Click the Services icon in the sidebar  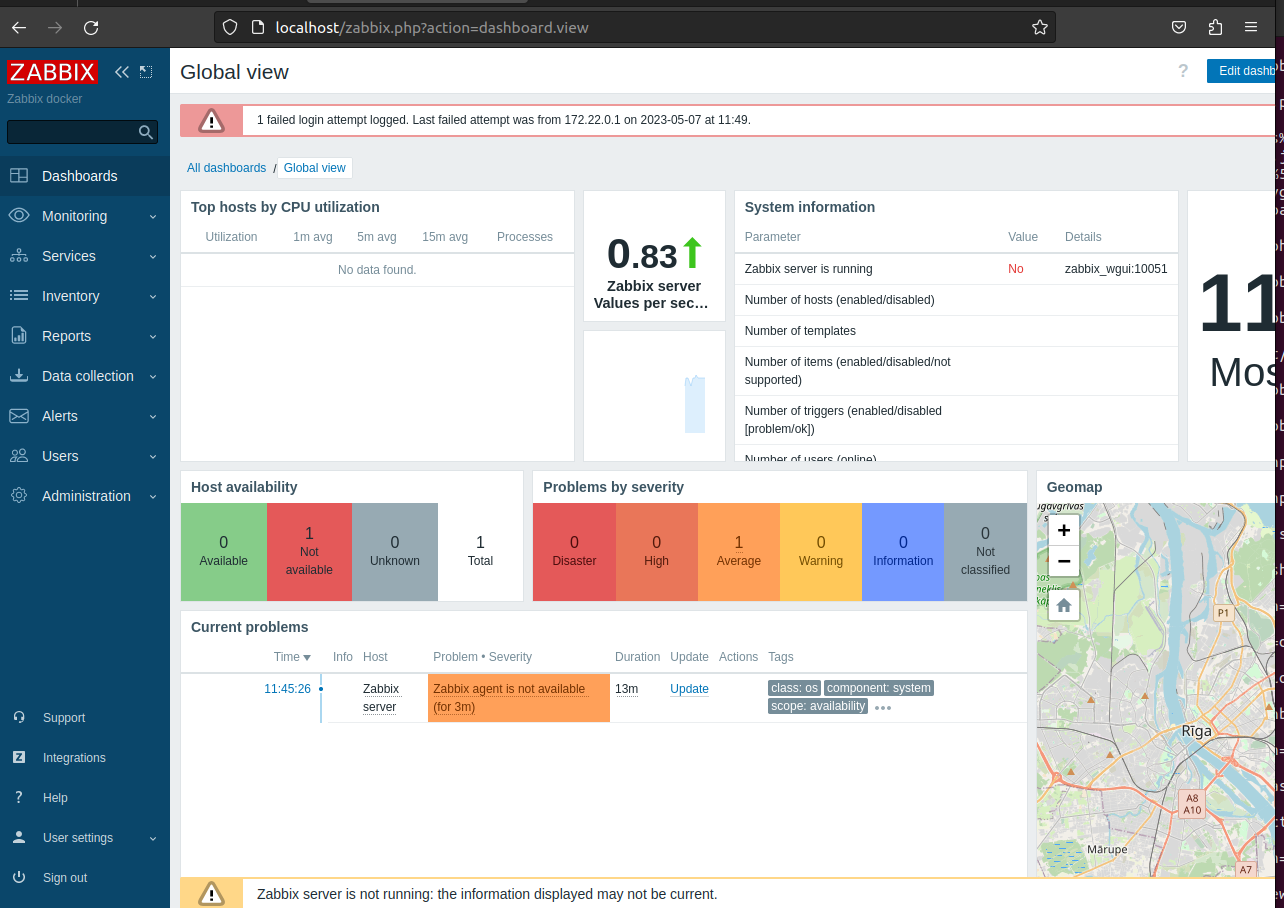(x=18, y=256)
